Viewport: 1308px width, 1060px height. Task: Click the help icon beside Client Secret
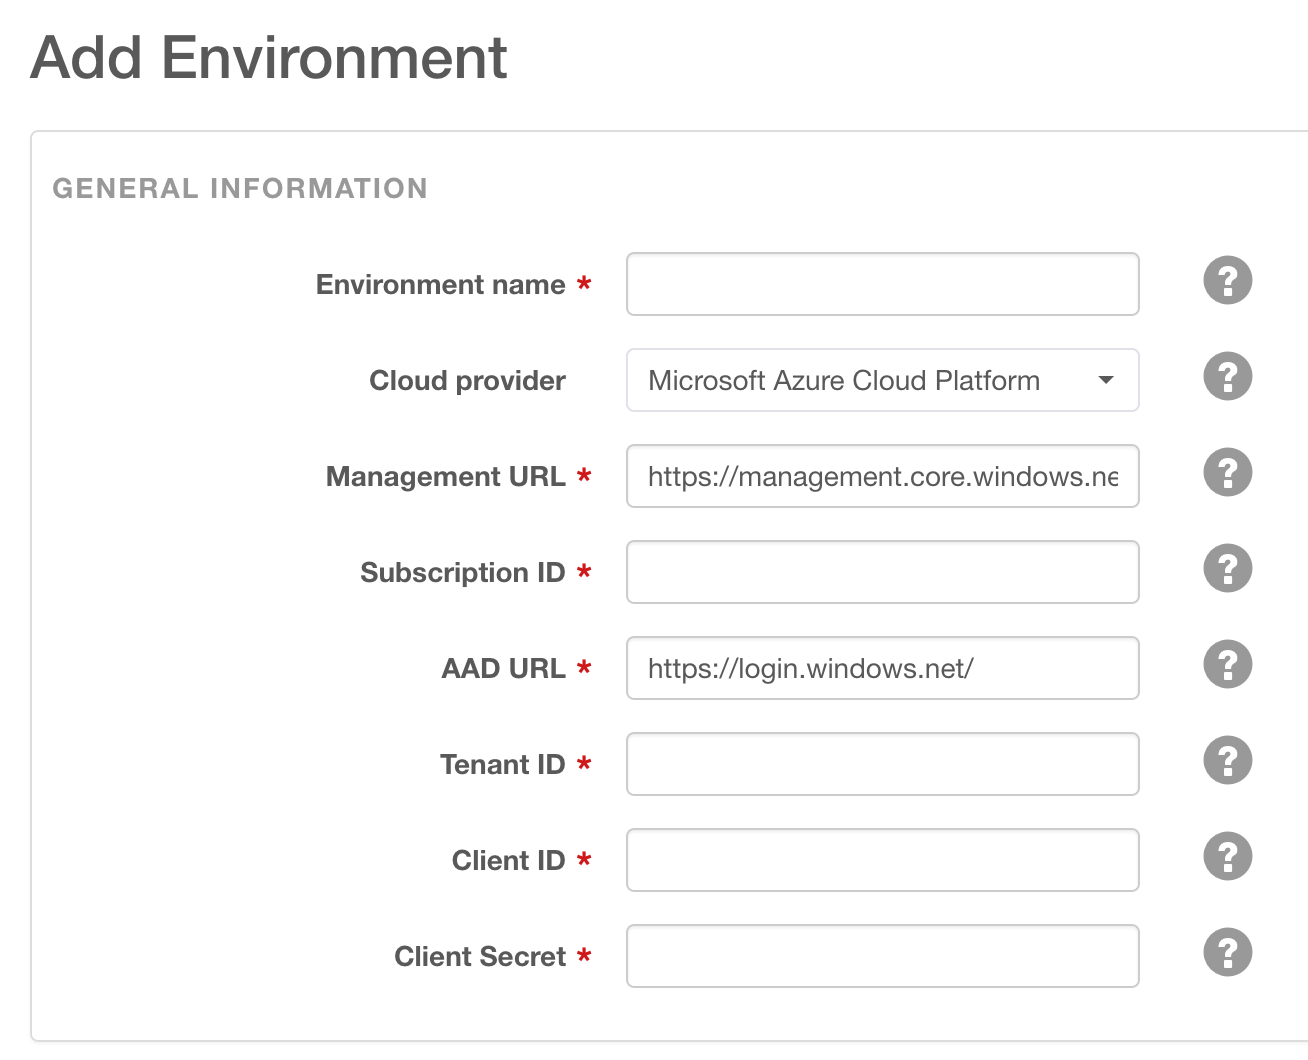pos(1227,952)
